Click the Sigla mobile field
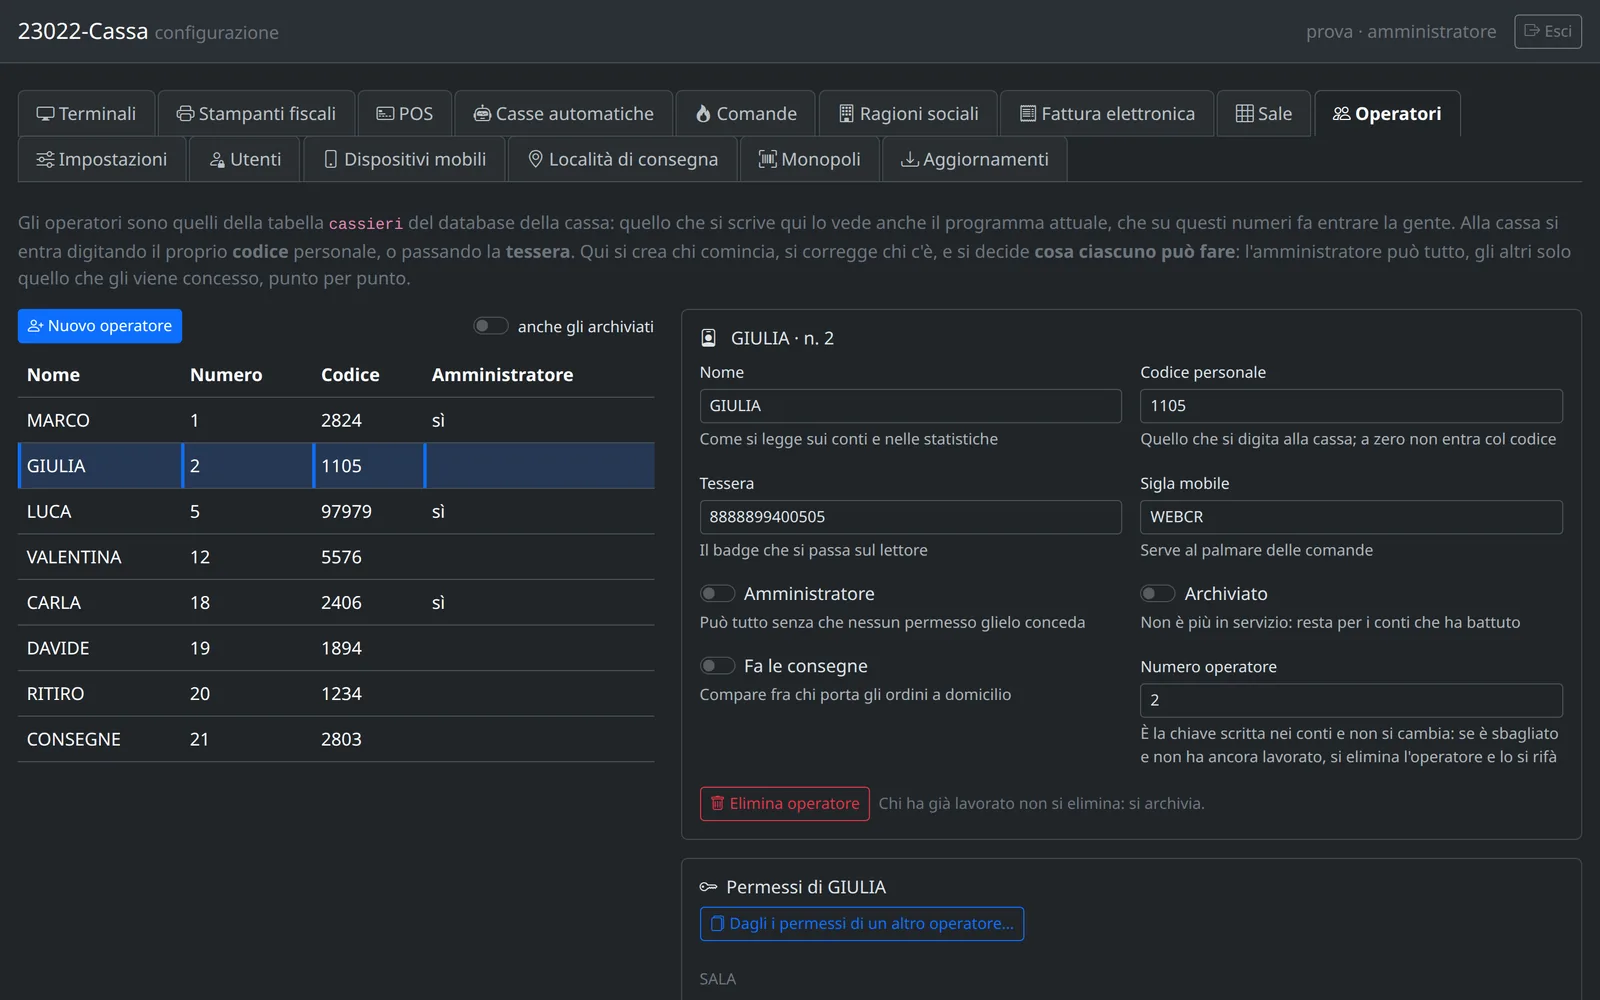This screenshot has height=1000, width=1600. pos(1351,517)
